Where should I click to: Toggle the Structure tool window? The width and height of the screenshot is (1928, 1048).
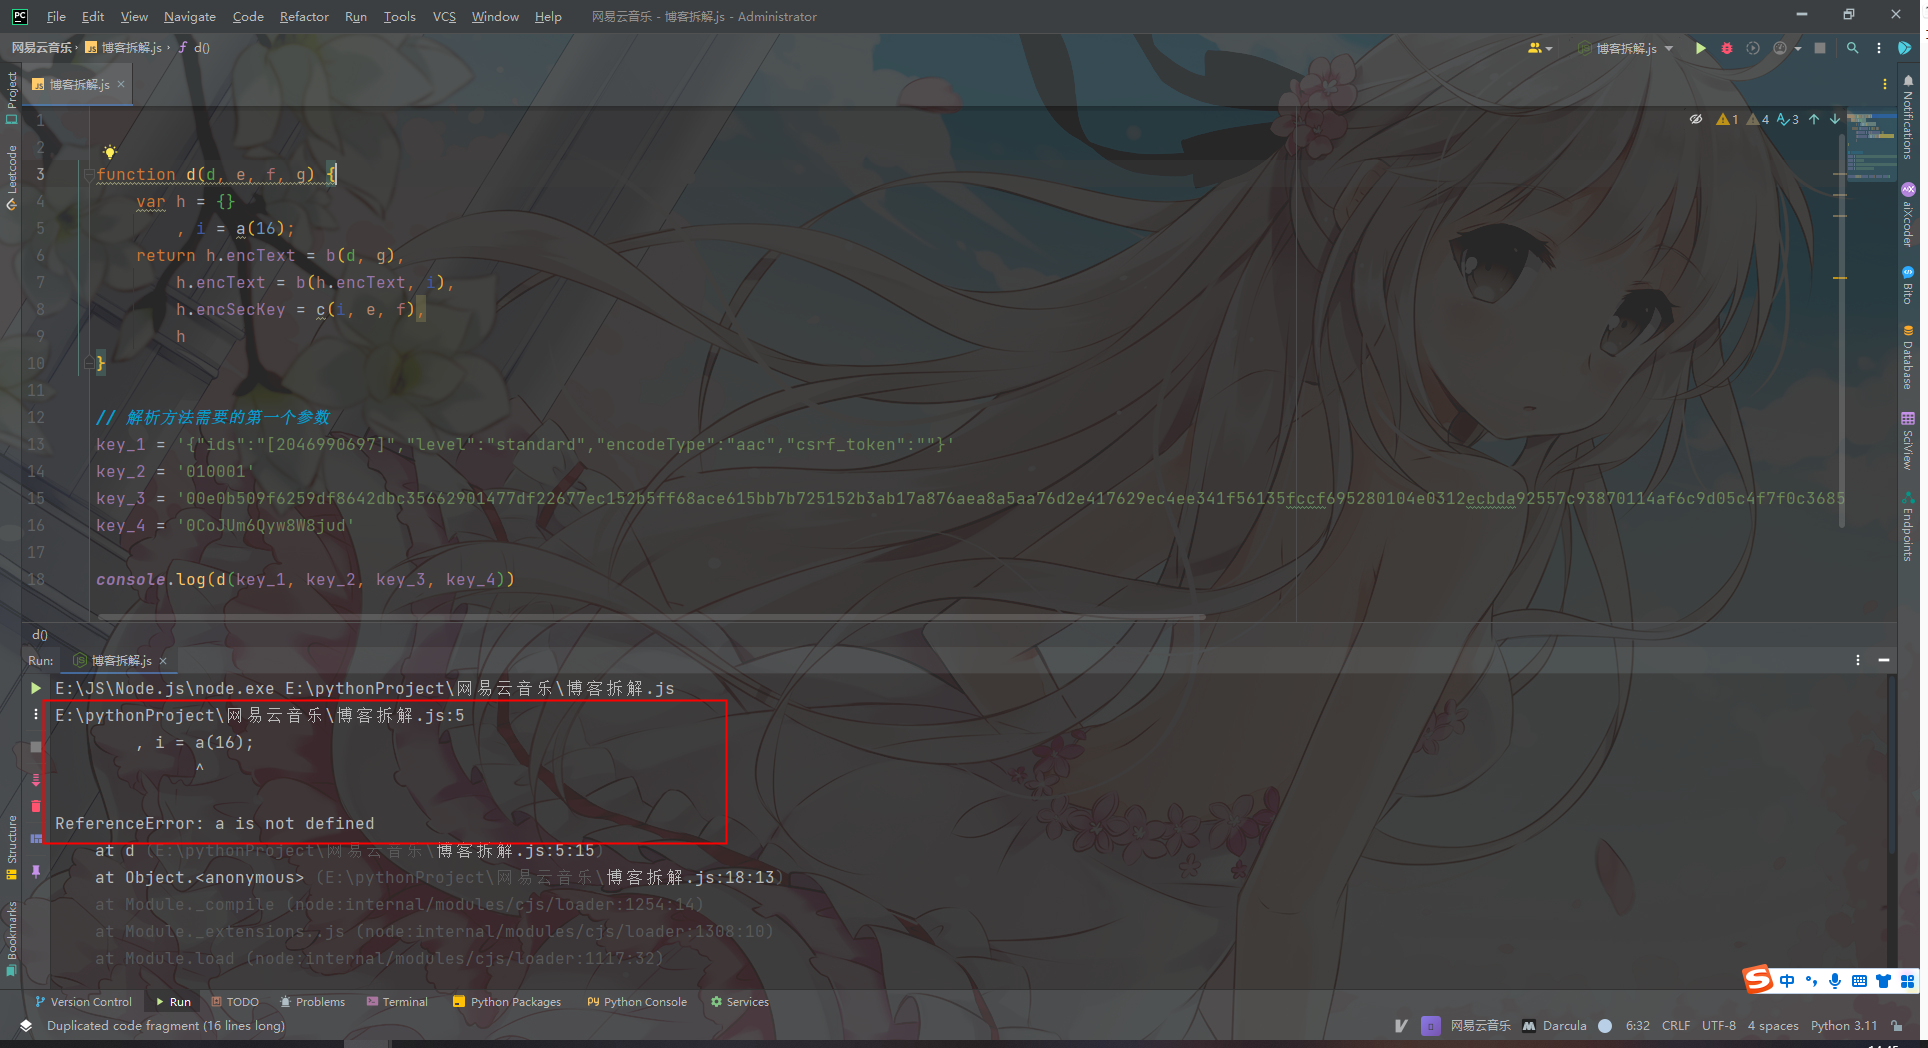click(12, 848)
